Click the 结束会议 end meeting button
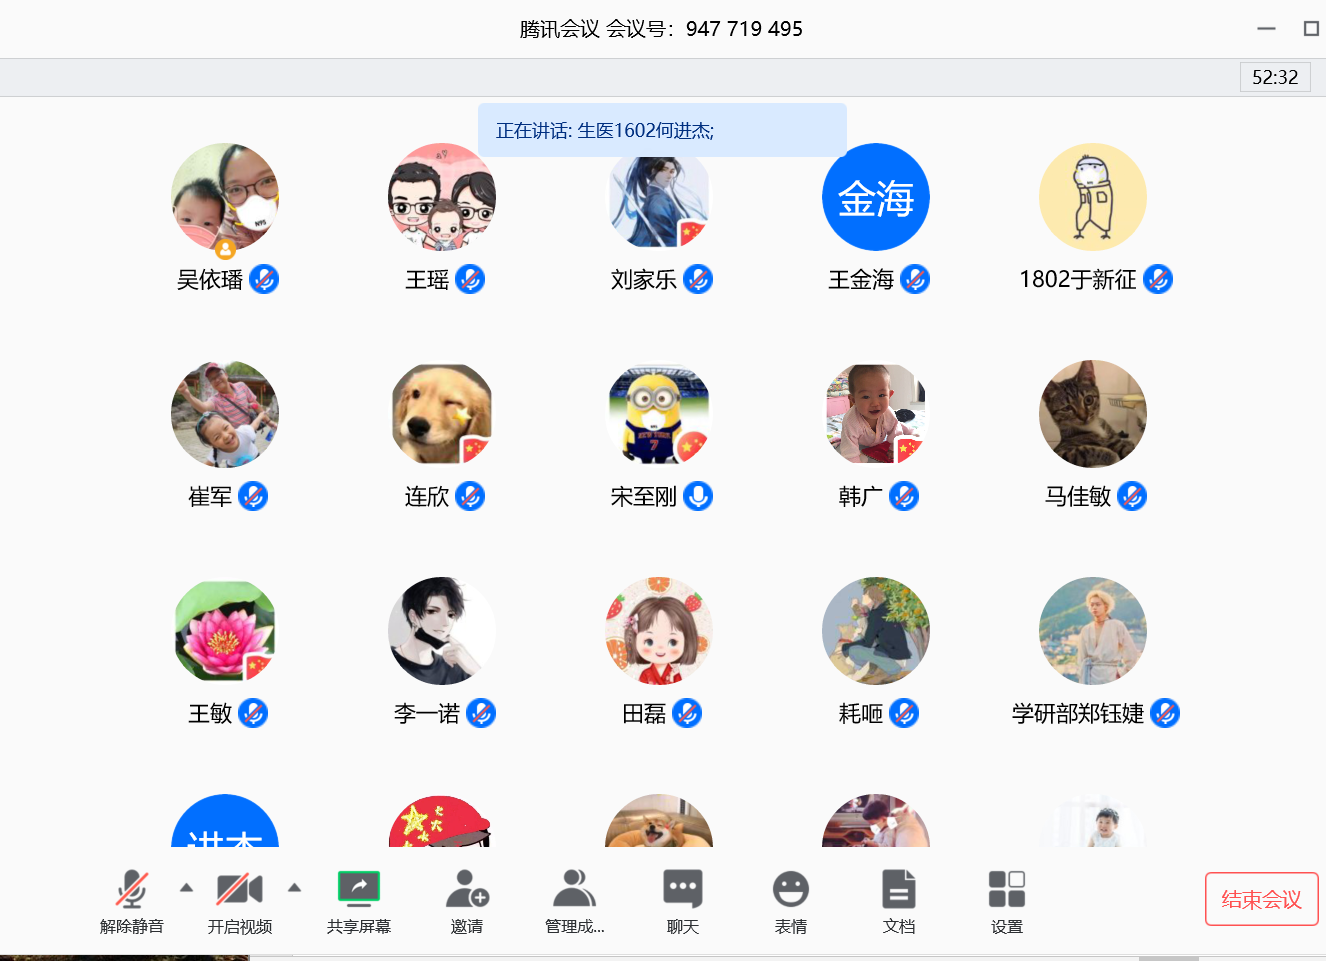The height and width of the screenshot is (961, 1326). tap(1261, 899)
